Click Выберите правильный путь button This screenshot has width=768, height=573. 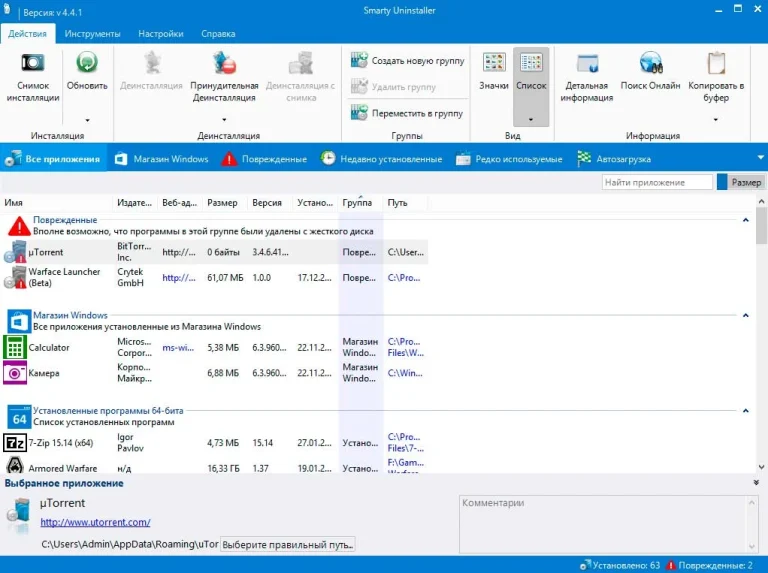click(x=288, y=545)
